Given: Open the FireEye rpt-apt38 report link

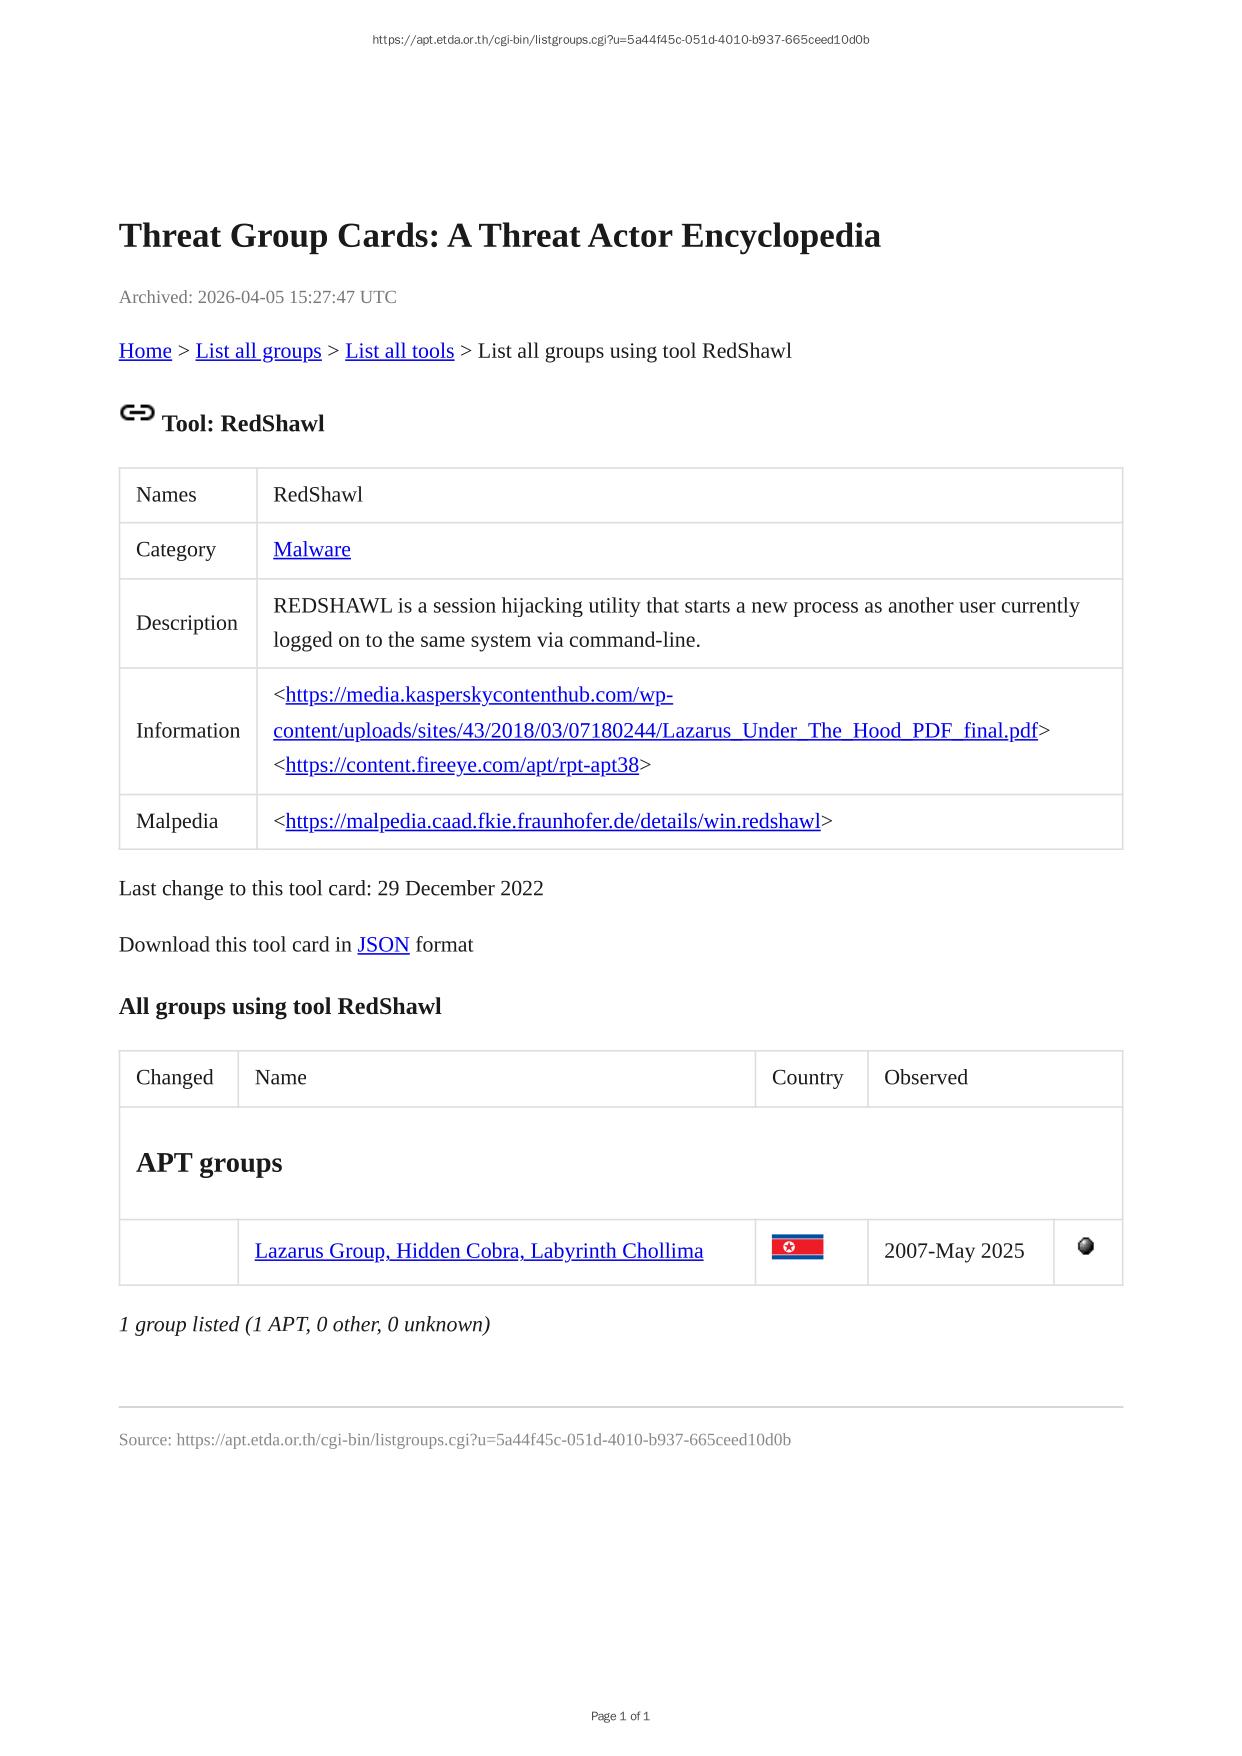Looking at the screenshot, I should tap(462, 766).
